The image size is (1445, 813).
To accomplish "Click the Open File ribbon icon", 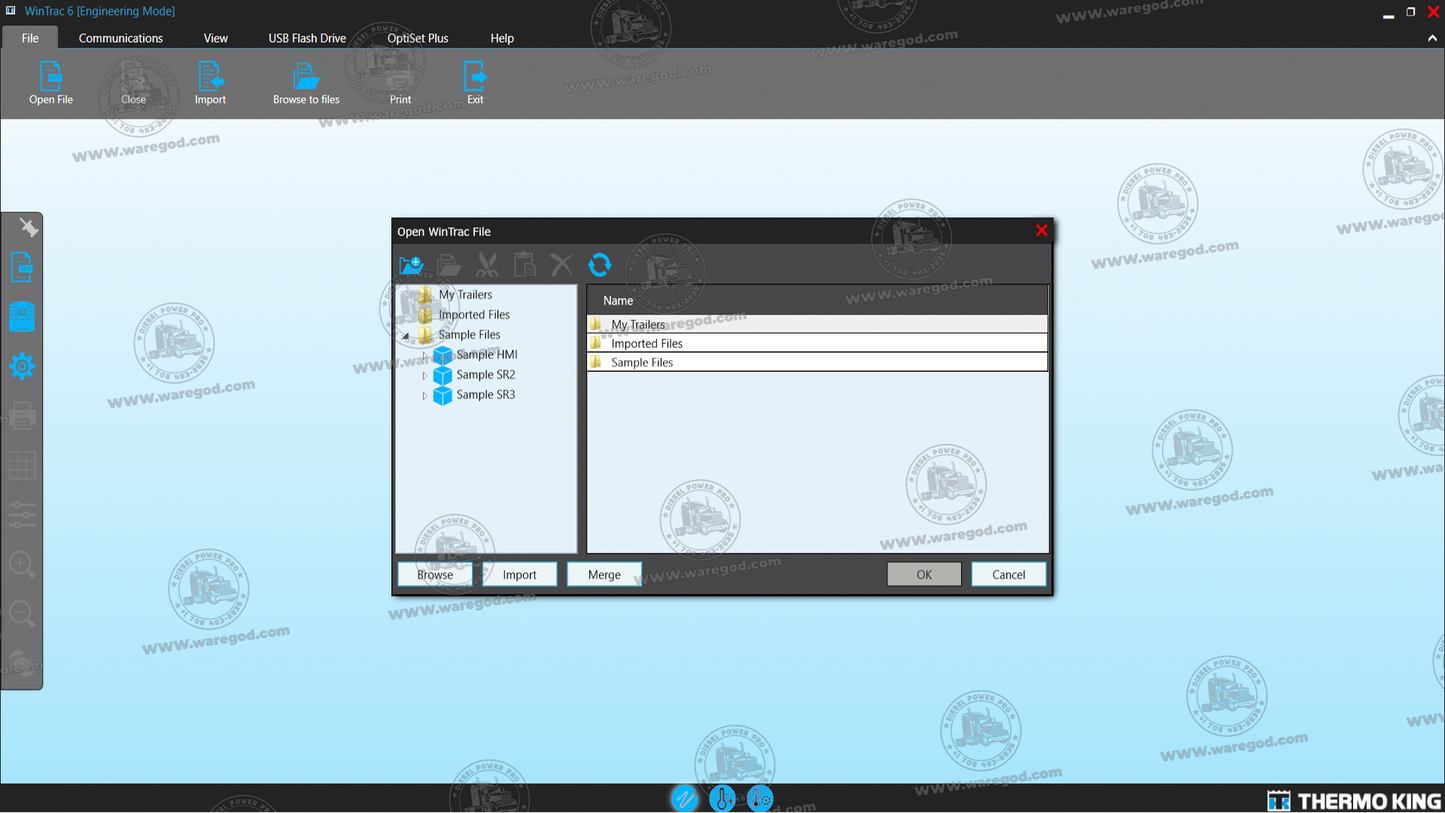I will (x=50, y=84).
